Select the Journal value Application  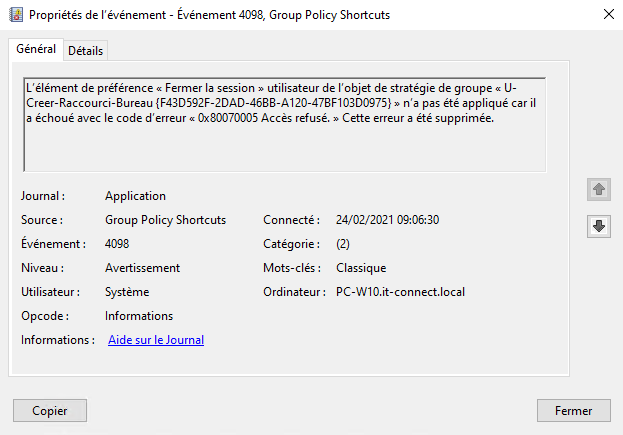coord(135,196)
